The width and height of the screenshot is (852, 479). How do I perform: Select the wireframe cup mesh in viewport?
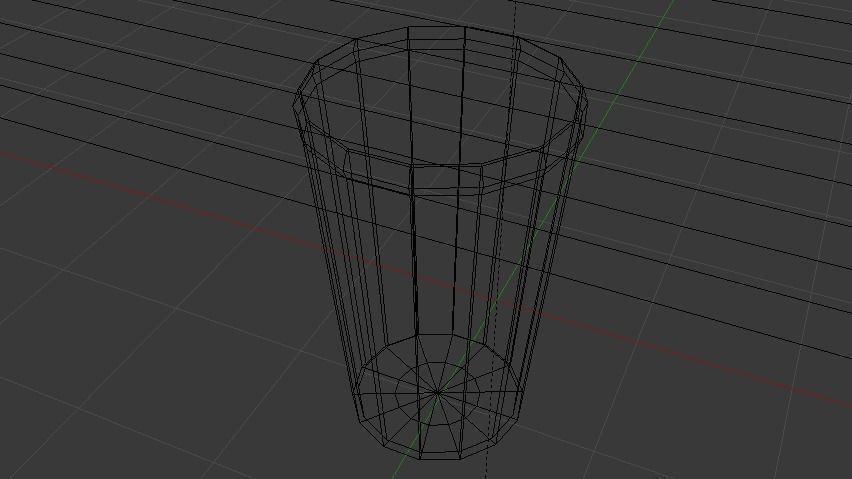(x=441, y=242)
